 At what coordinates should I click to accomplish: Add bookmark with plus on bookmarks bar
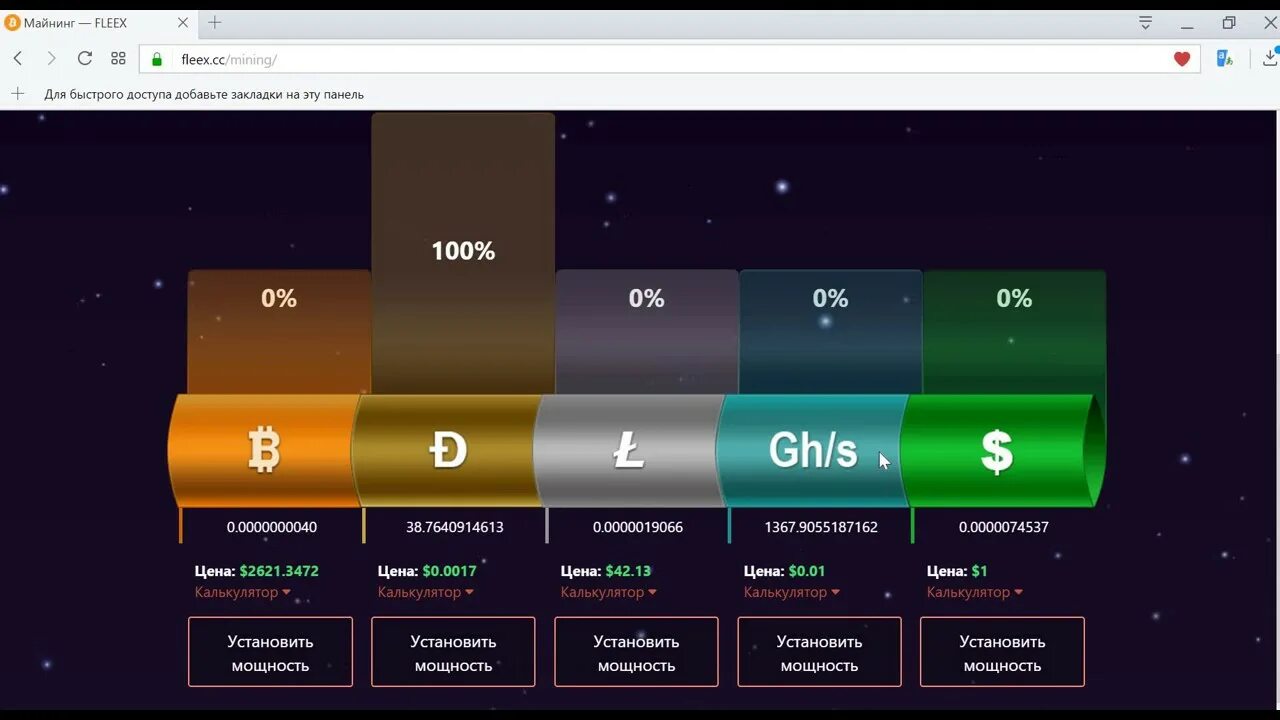pyautogui.click(x=17, y=94)
